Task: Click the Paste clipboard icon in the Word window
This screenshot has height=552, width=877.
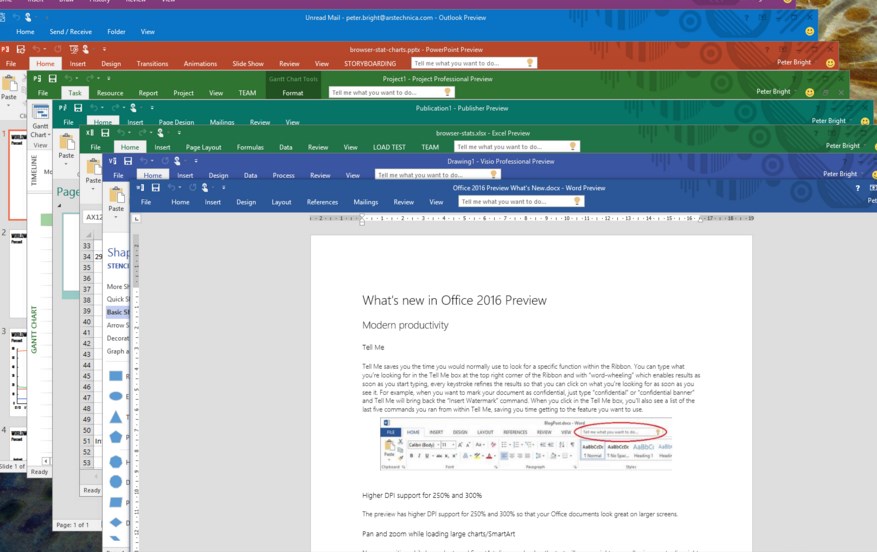Action: tap(116, 196)
